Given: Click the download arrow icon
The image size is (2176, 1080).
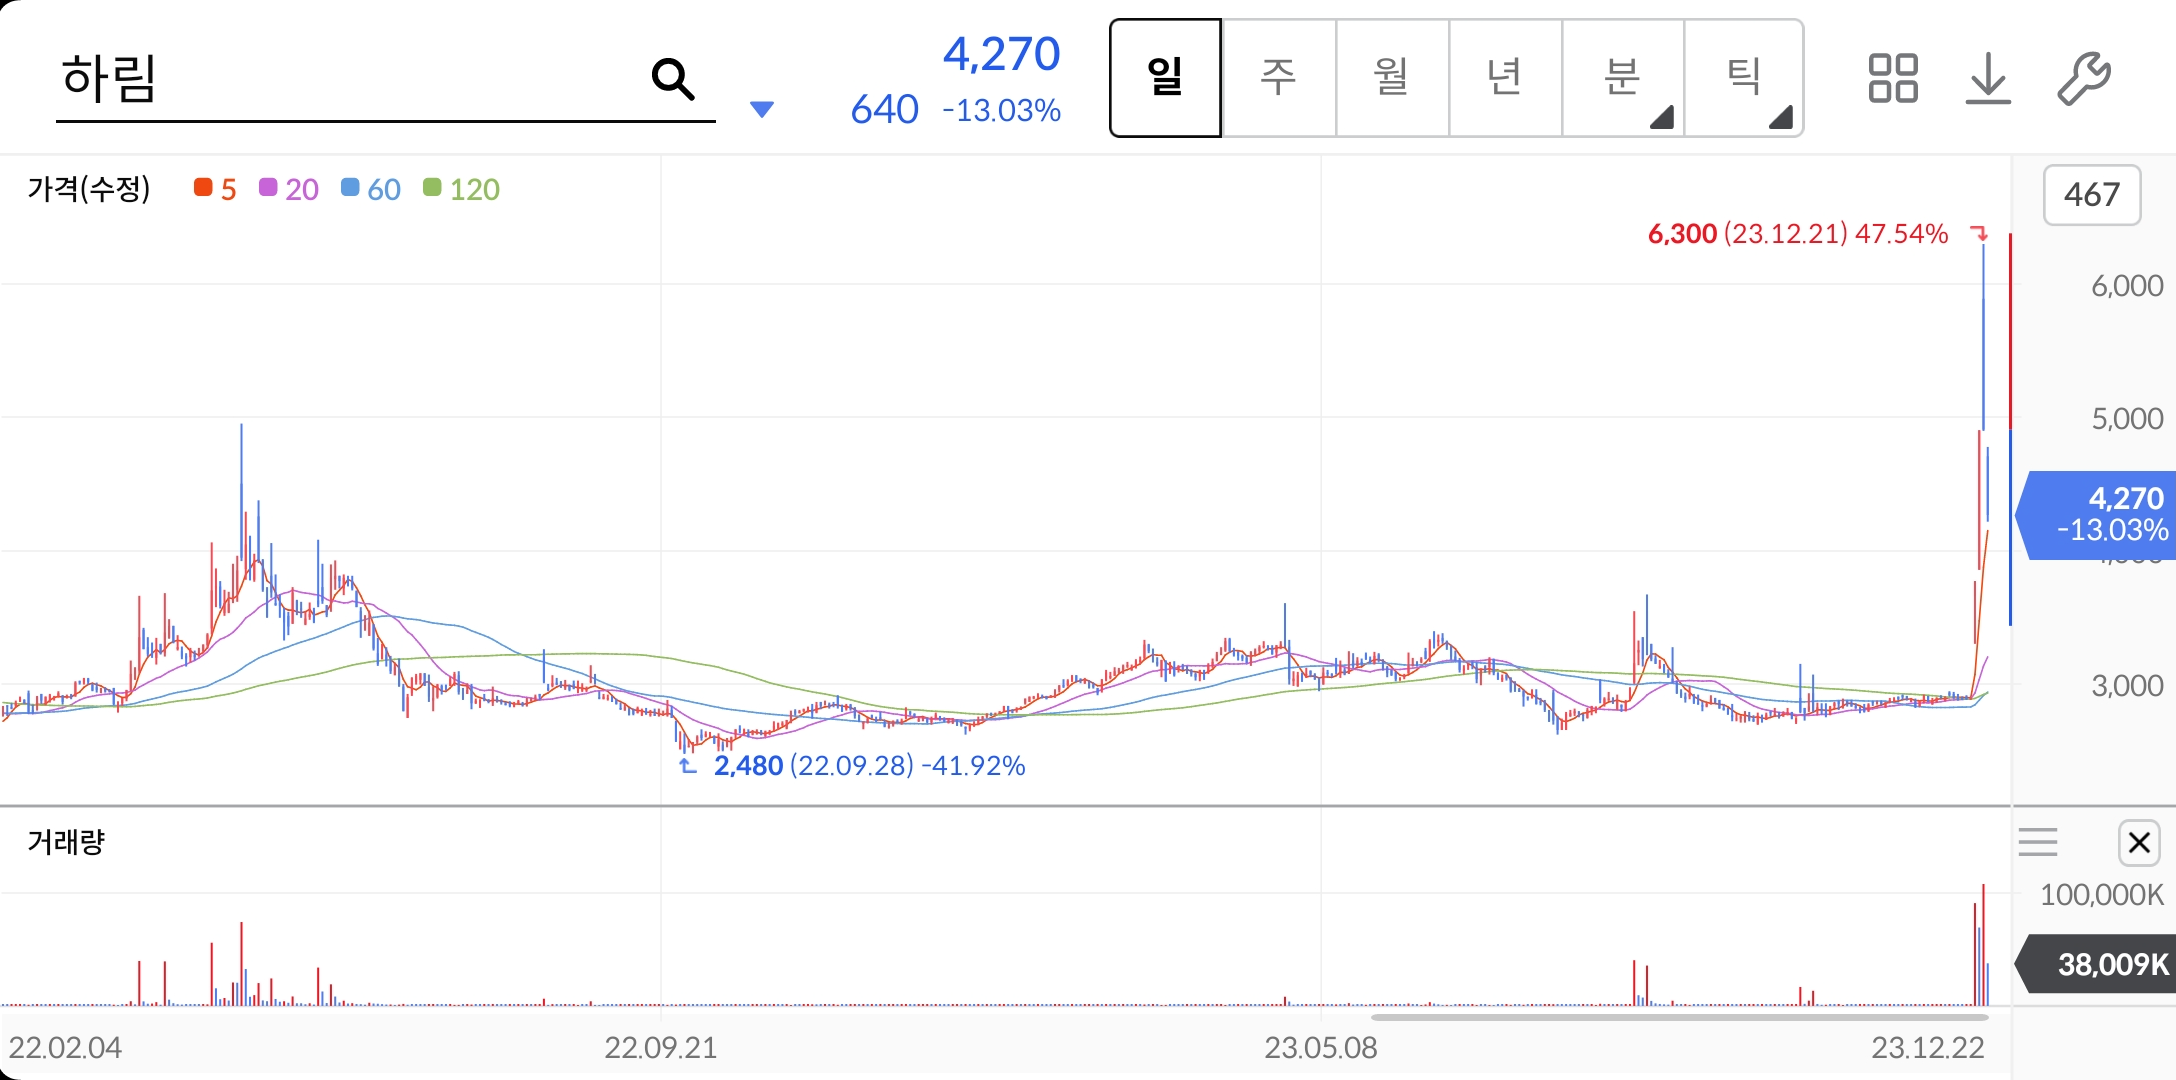Looking at the screenshot, I should click(1988, 78).
